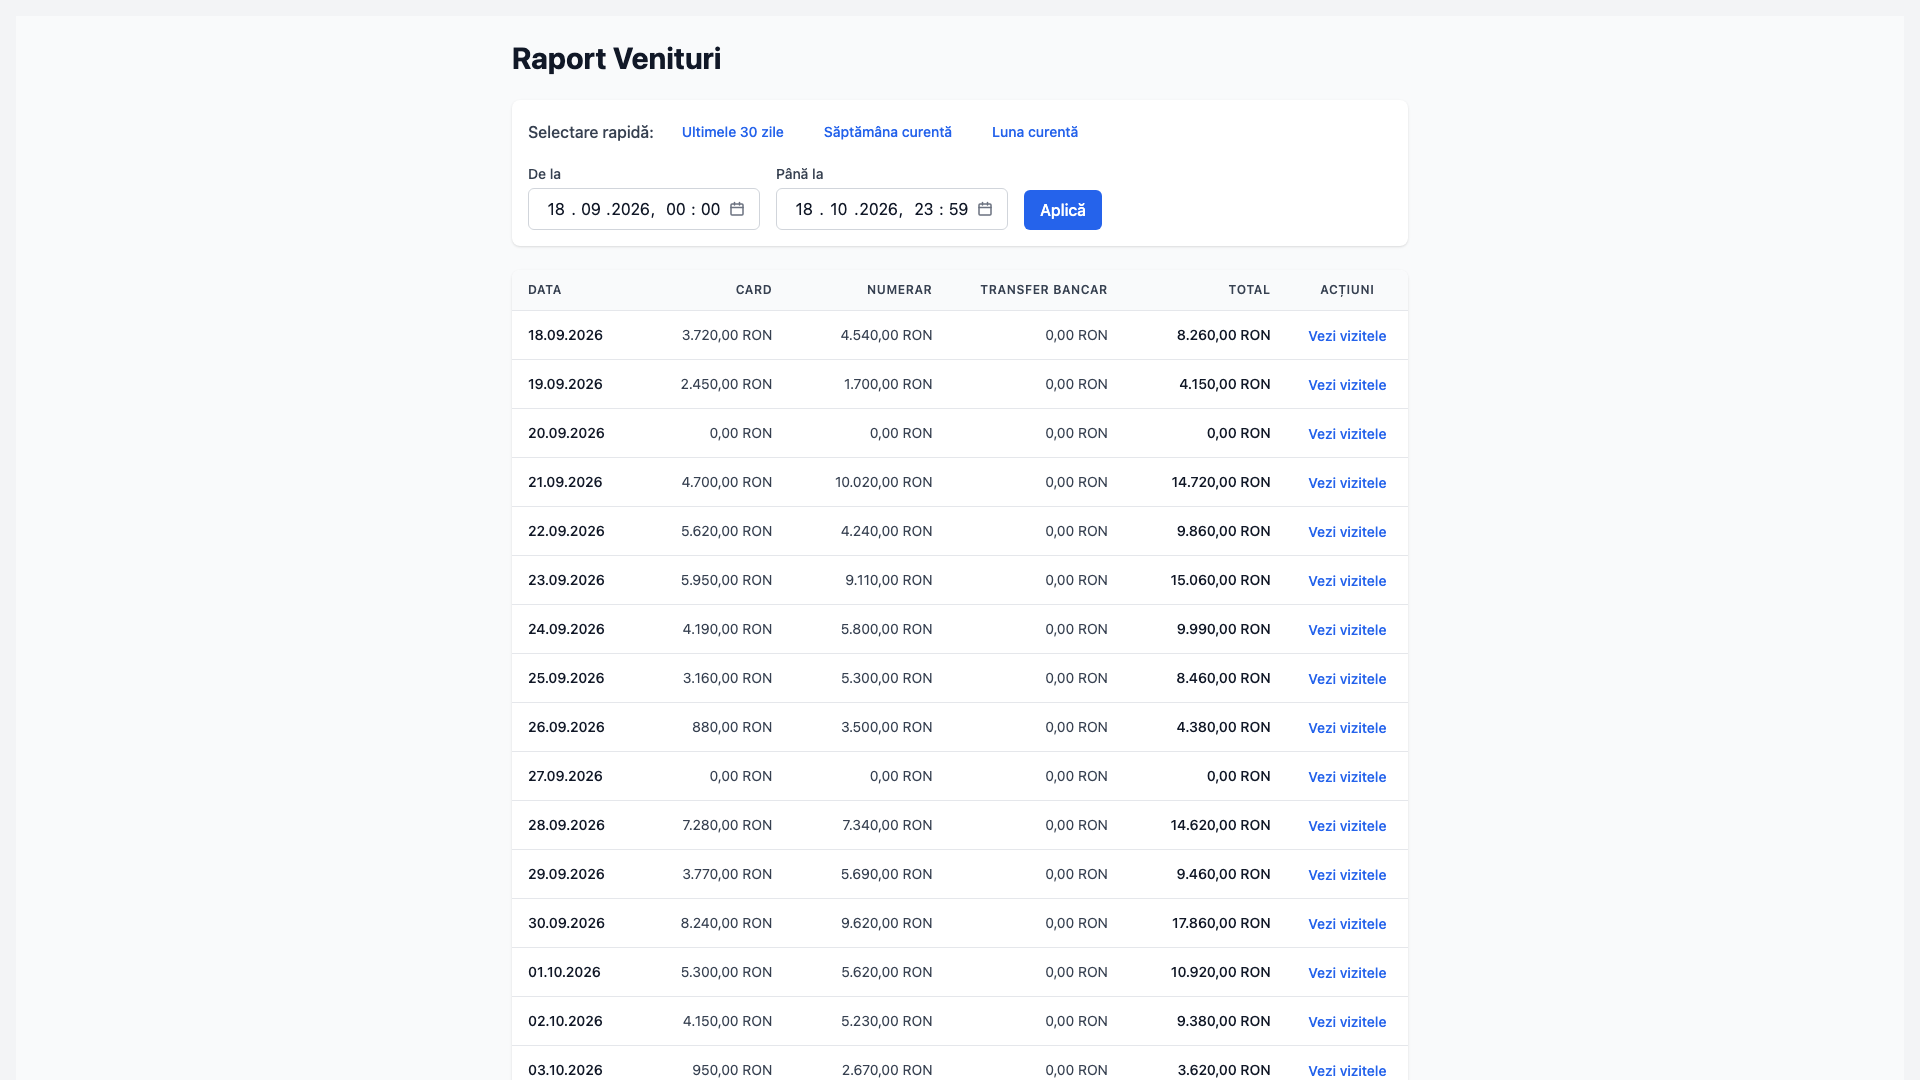Open calendar picker in De la field
The height and width of the screenshot is (1080, 1920).
[737, 209]
